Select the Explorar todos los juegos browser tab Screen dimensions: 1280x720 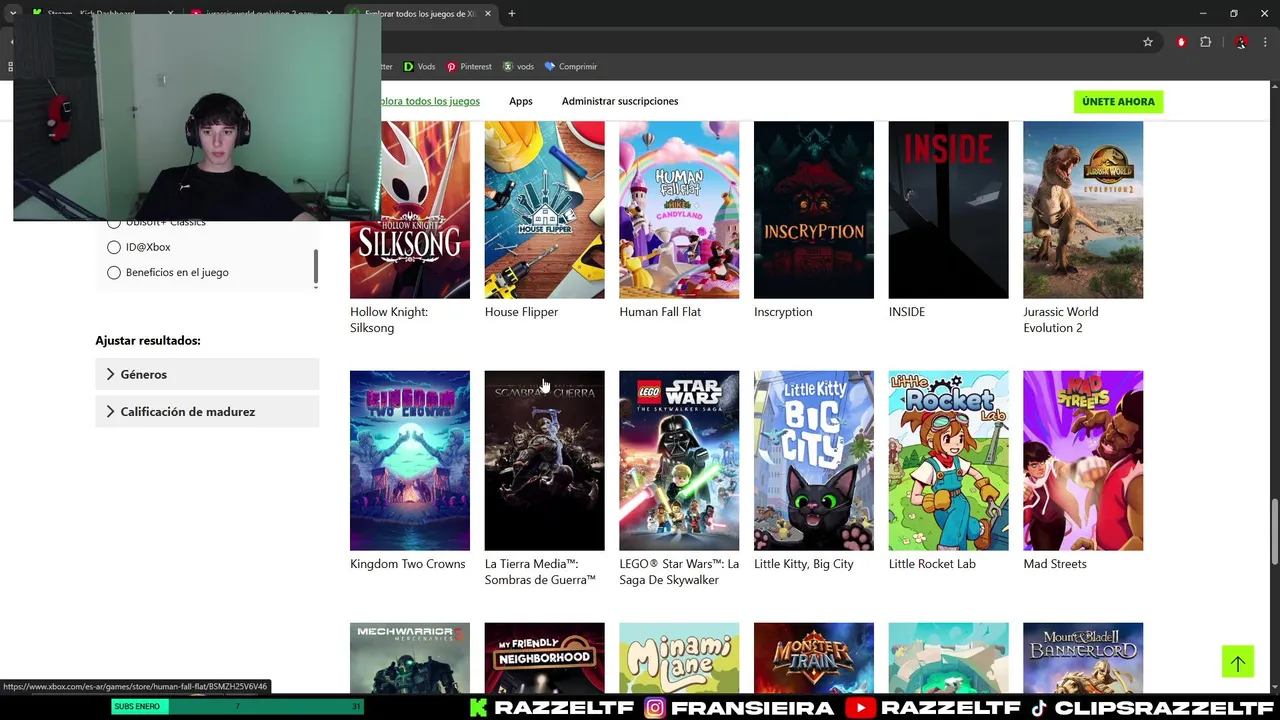point(418,13)
